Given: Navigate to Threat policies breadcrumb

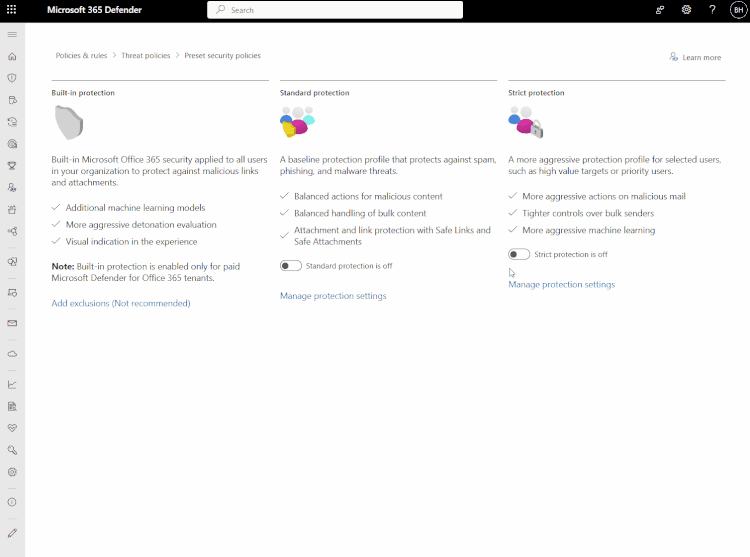Looking at the screenshot, I should (x=145, y=55).
